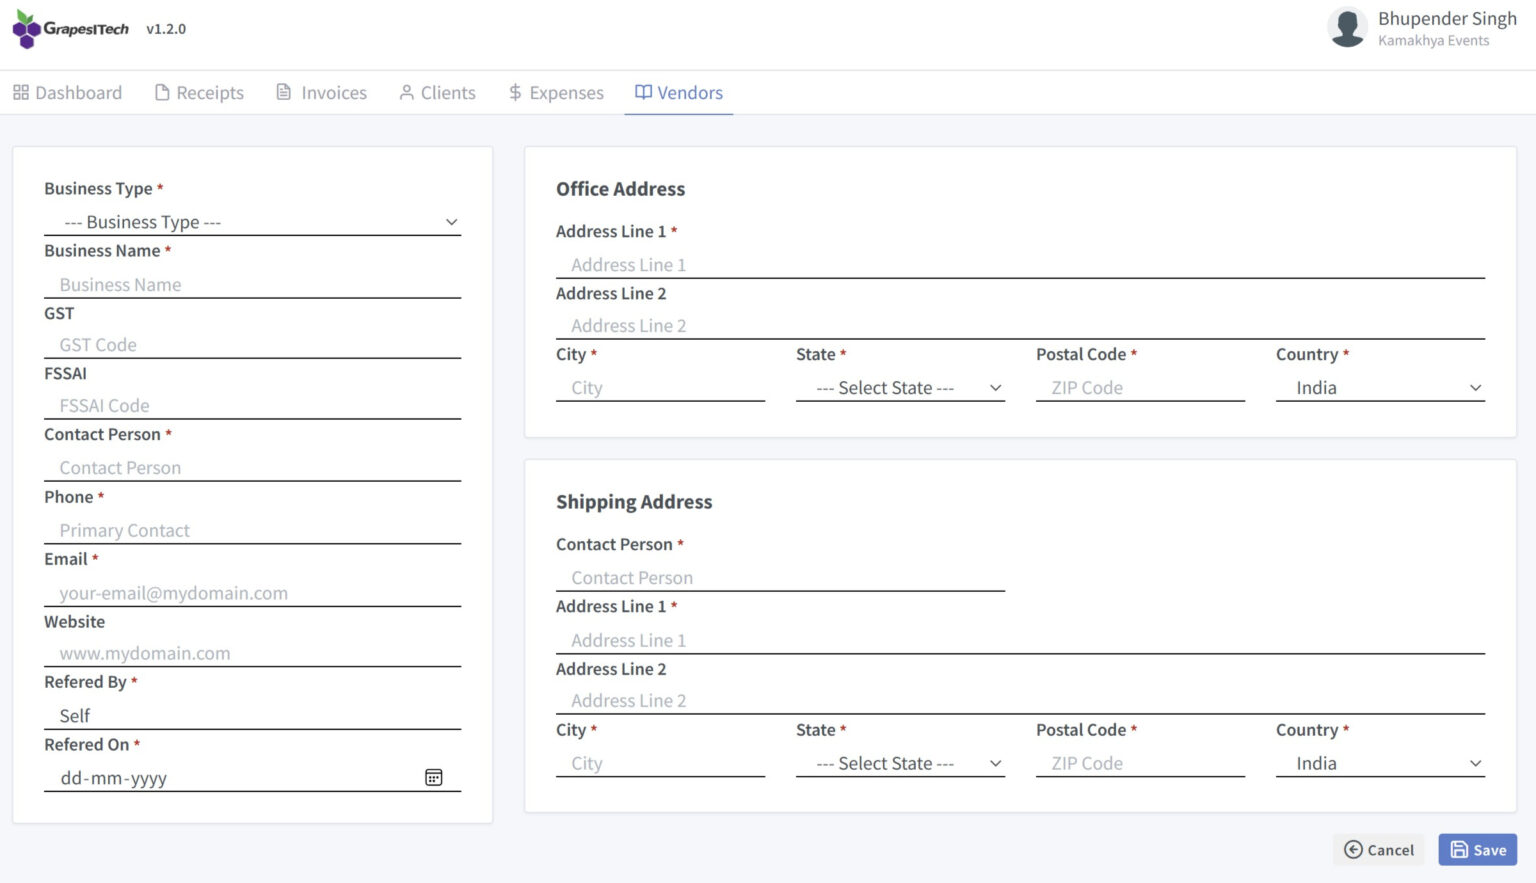The image size is (1536, 883).
Task: Click the Clients person icon
Action: click(406, 92)
